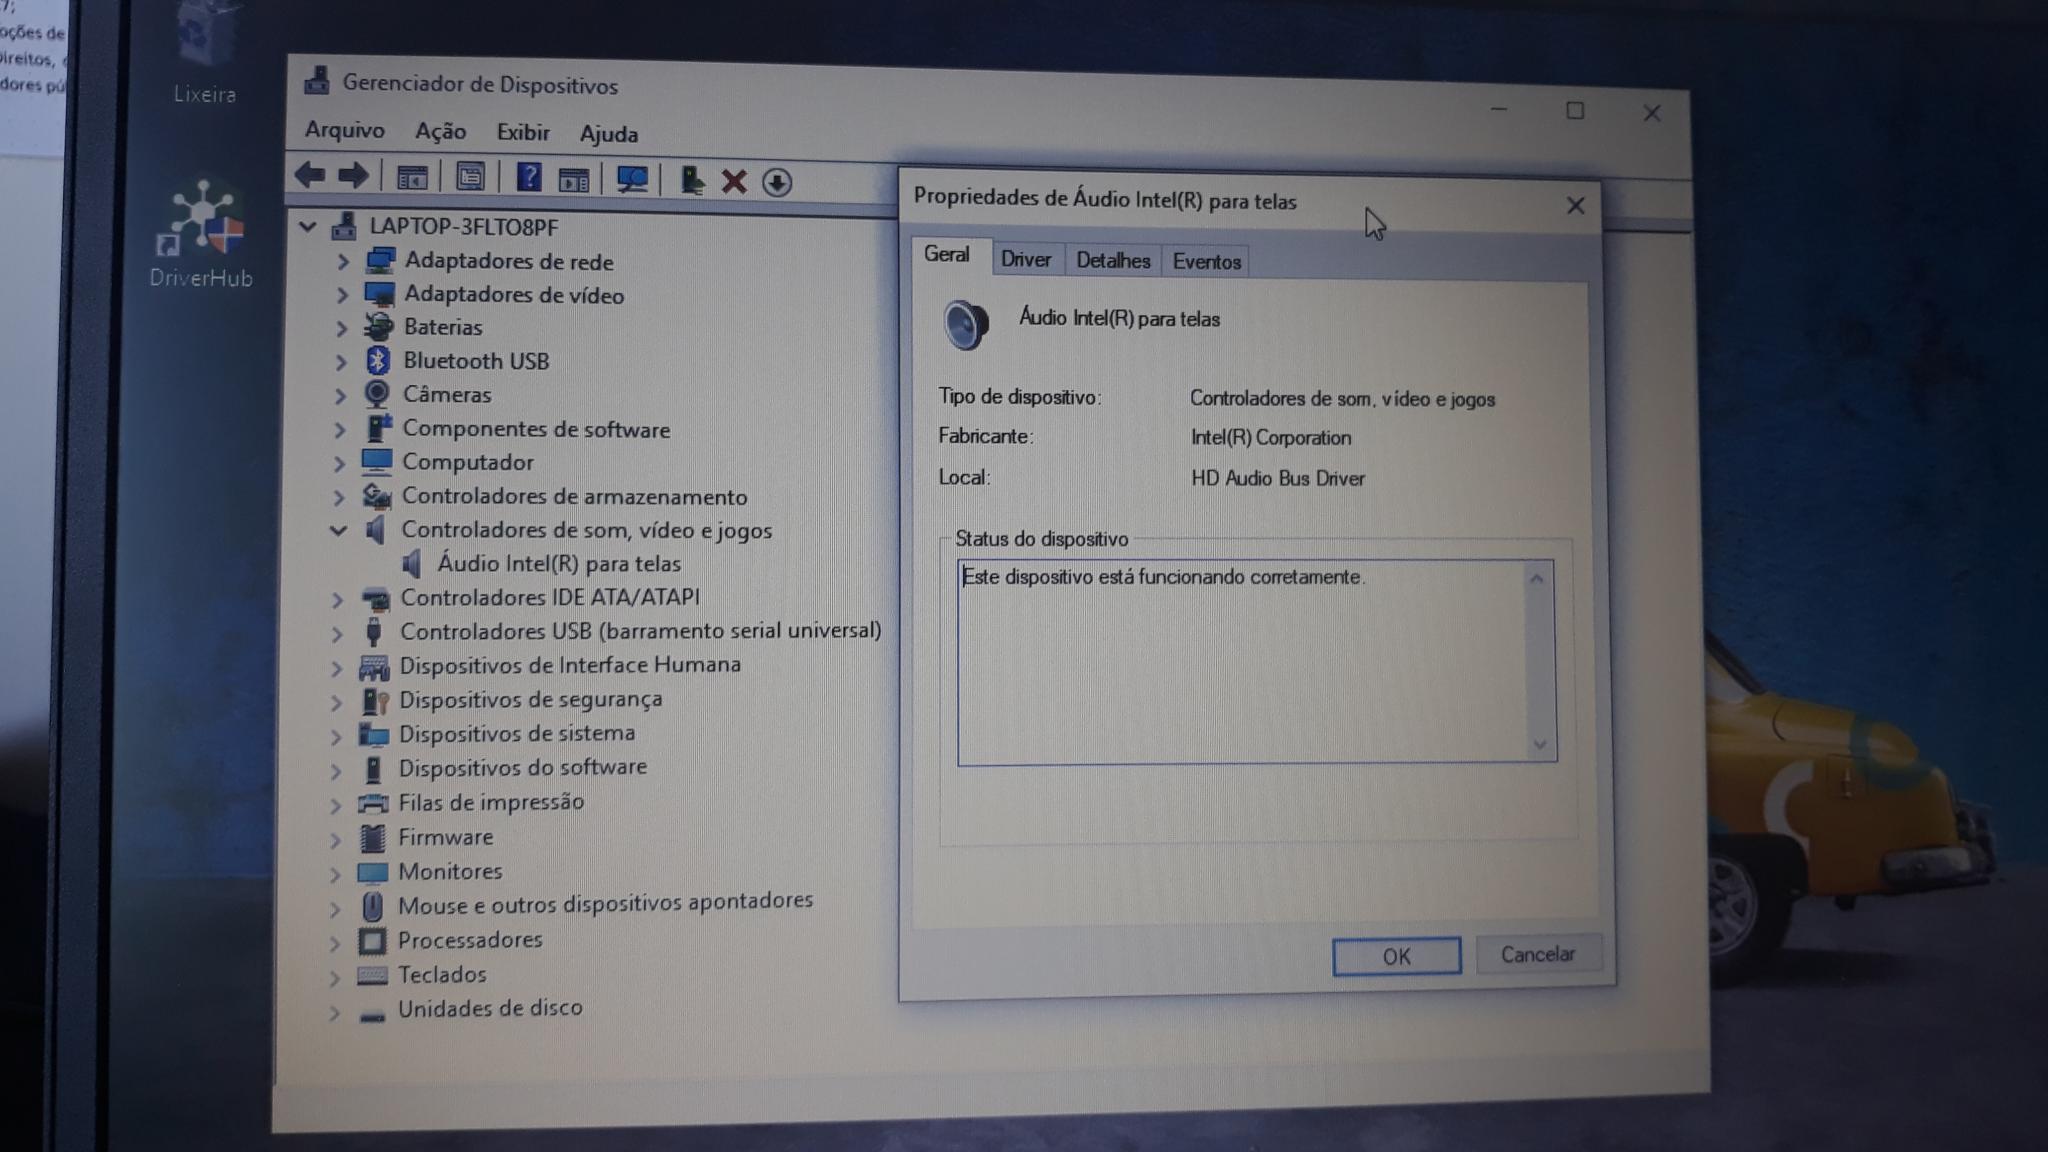Click the Processadores category icon
2048x1152 pixels.
[x=372, y=941]
